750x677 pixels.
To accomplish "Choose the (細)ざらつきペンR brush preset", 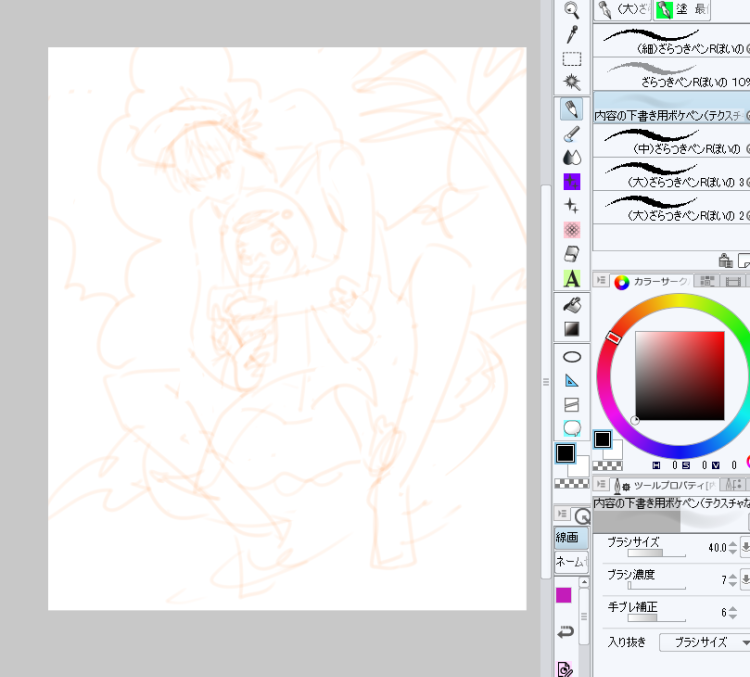I will [x=672, y=40].
